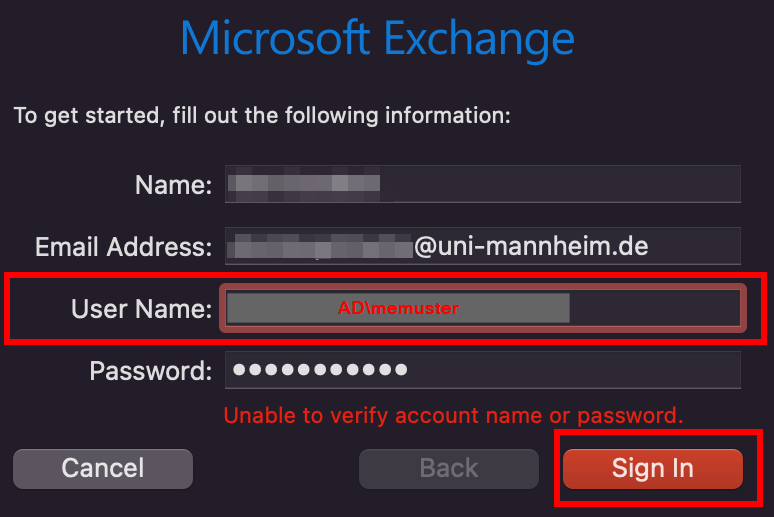This screenshot has width=774, height=517.
Task: Click the Microsoft Exchange heading
Action: click(x=377, y=39)
